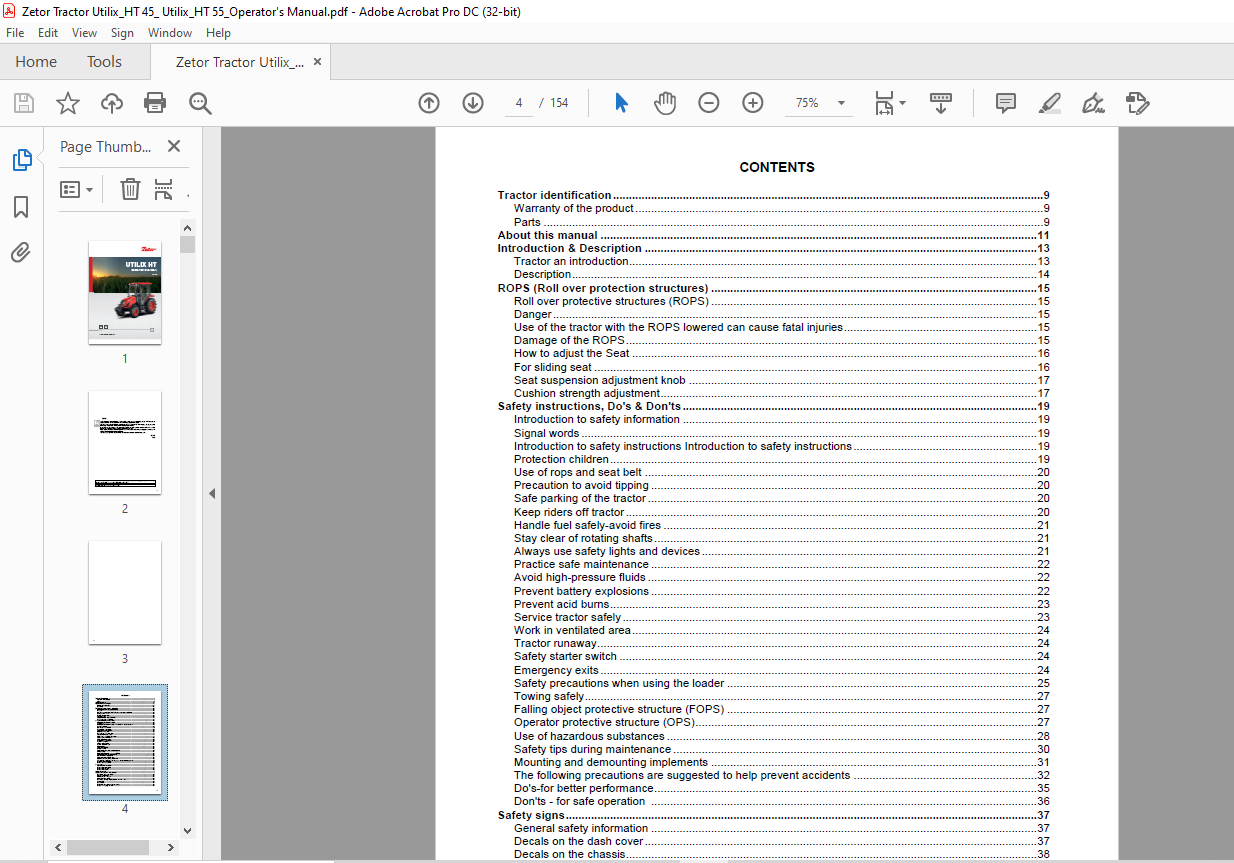
Task: Click thumbnails panel scroll down arrow
Action: pyautogui.click(x=187, y=830)
